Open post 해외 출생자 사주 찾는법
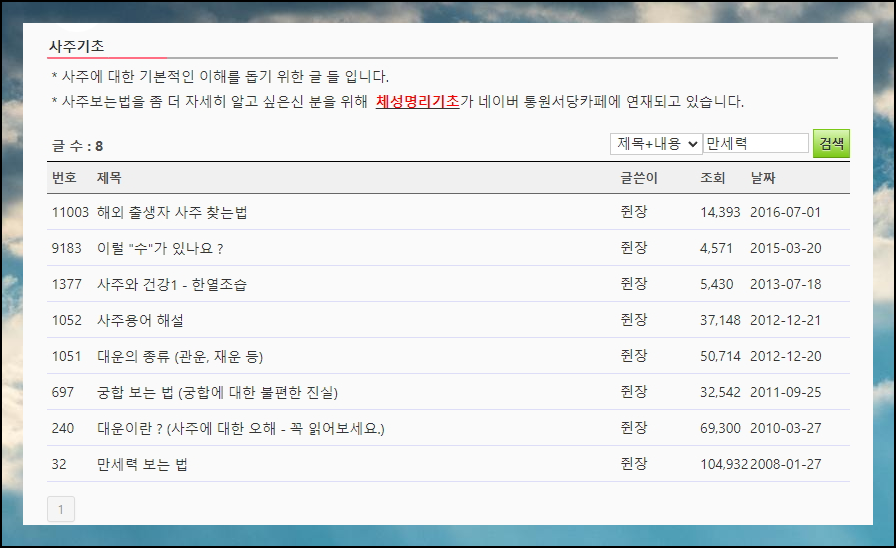The image size is (896, 548). pyautogui.click(x=172, y=213)
